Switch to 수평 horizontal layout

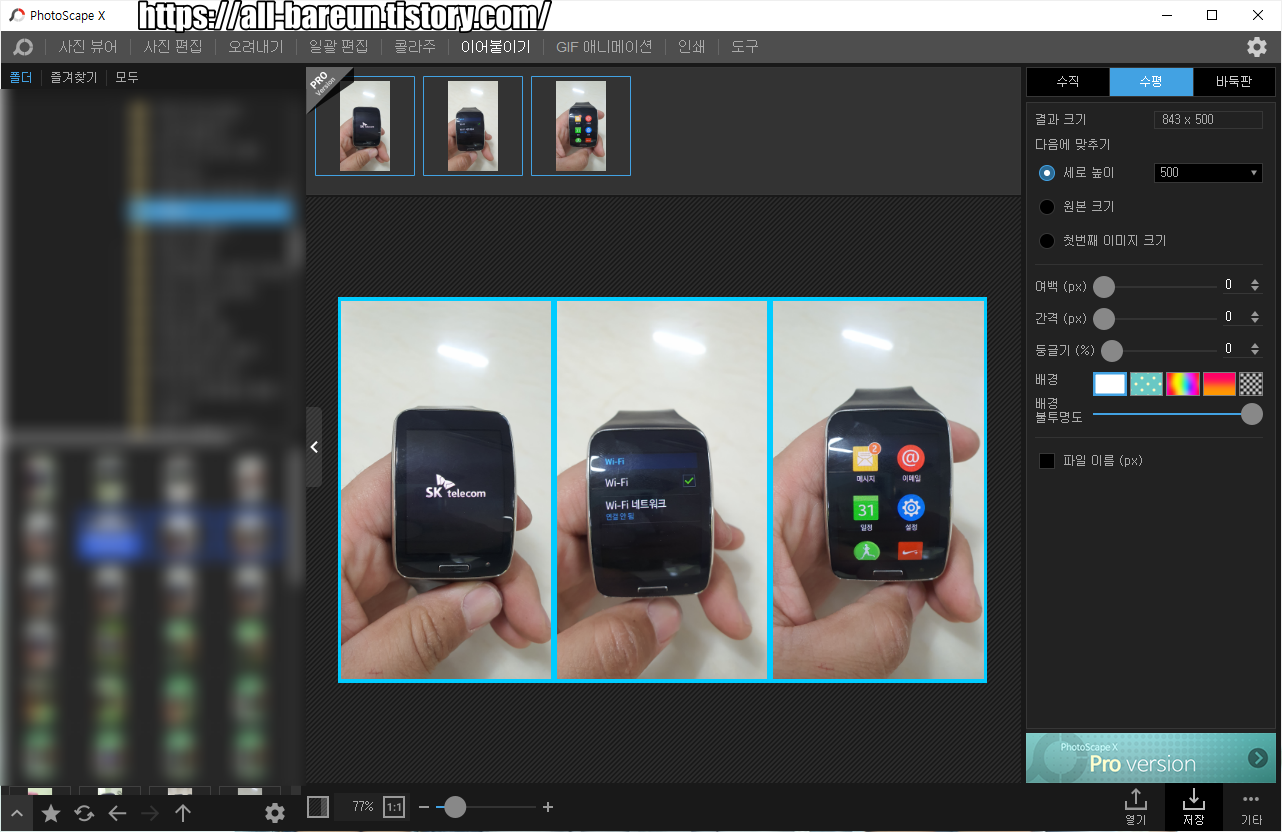pos(1151,82)
